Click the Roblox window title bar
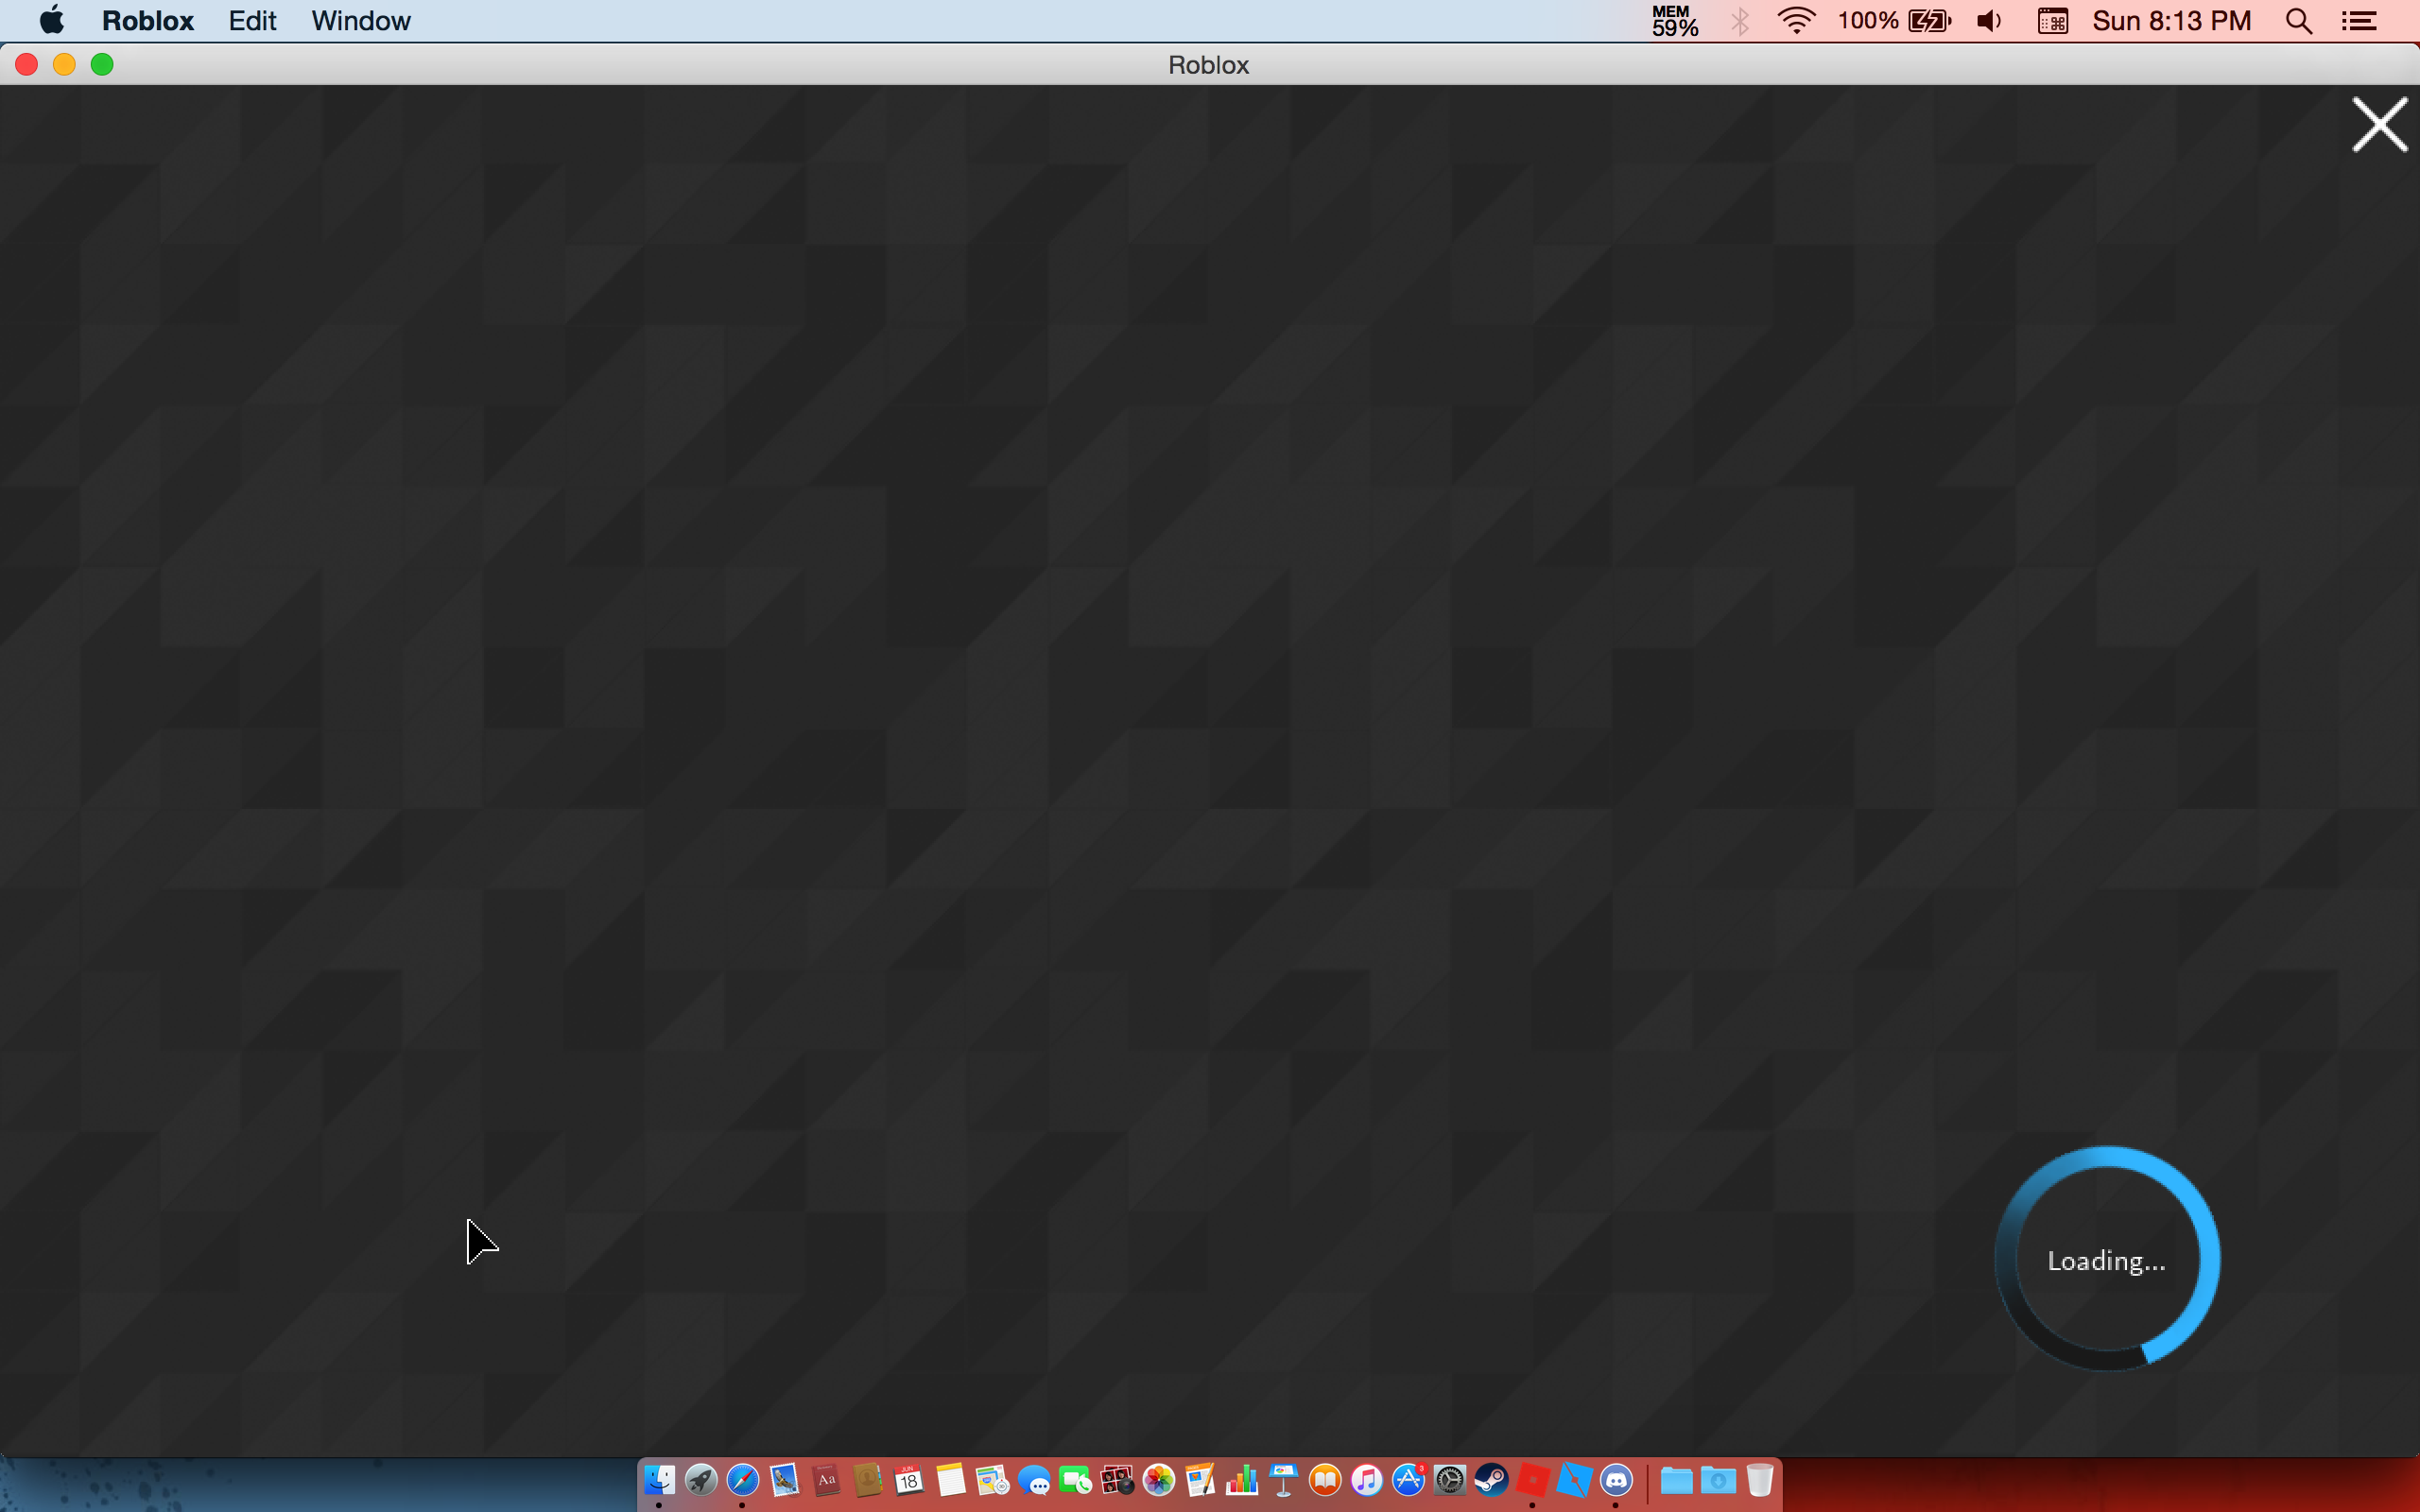 [1208, 65]
